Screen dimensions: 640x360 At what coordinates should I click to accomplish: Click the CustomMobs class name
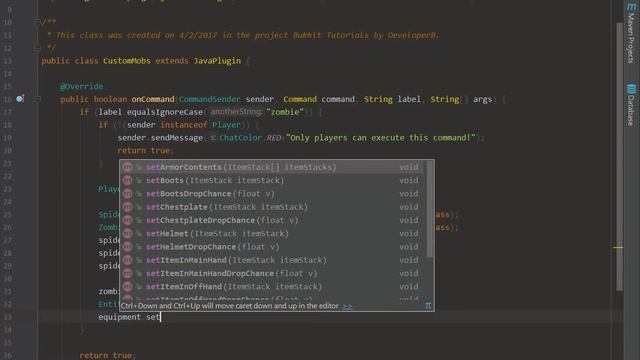click(127, 61)
